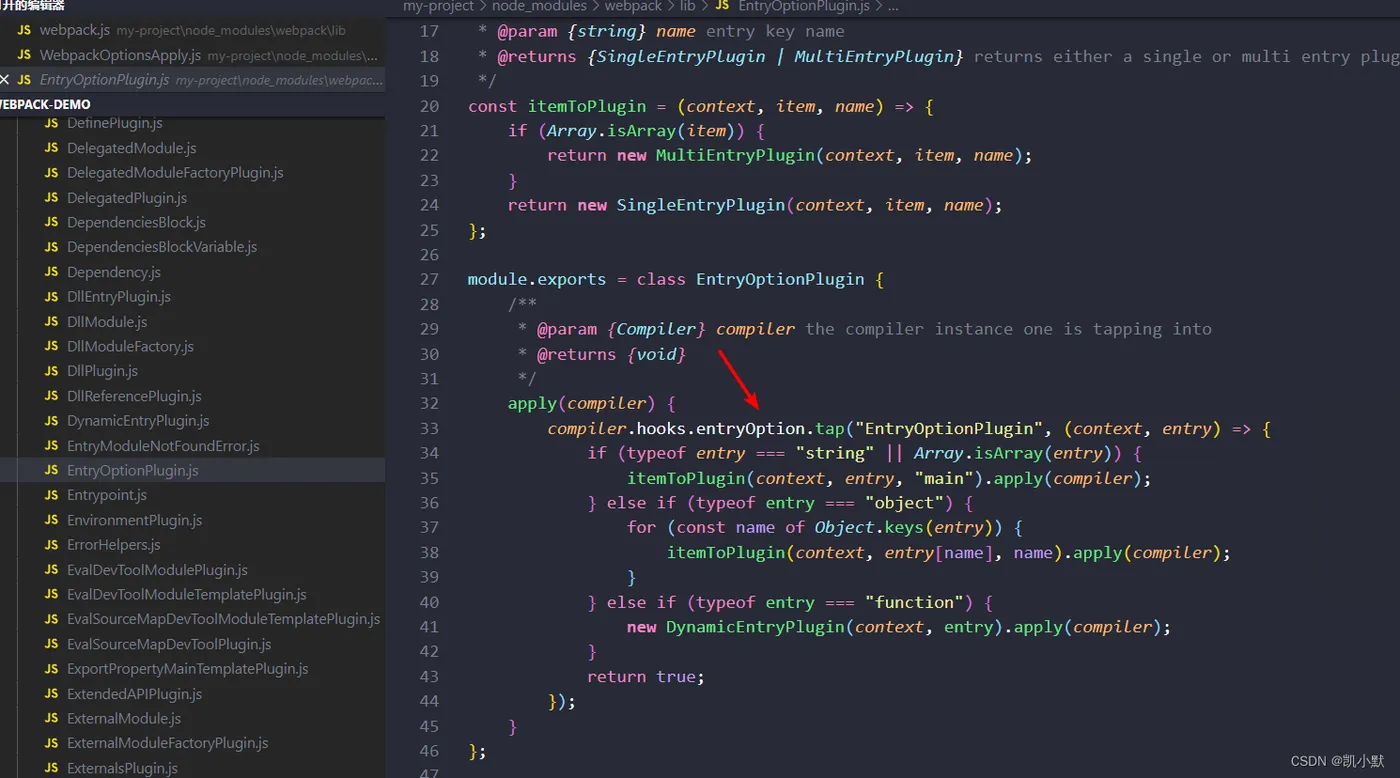Collapse the WEBPACK-DEMO explorer section
Viewport: 1400px width, 778px height.
(x=192, y=104)
